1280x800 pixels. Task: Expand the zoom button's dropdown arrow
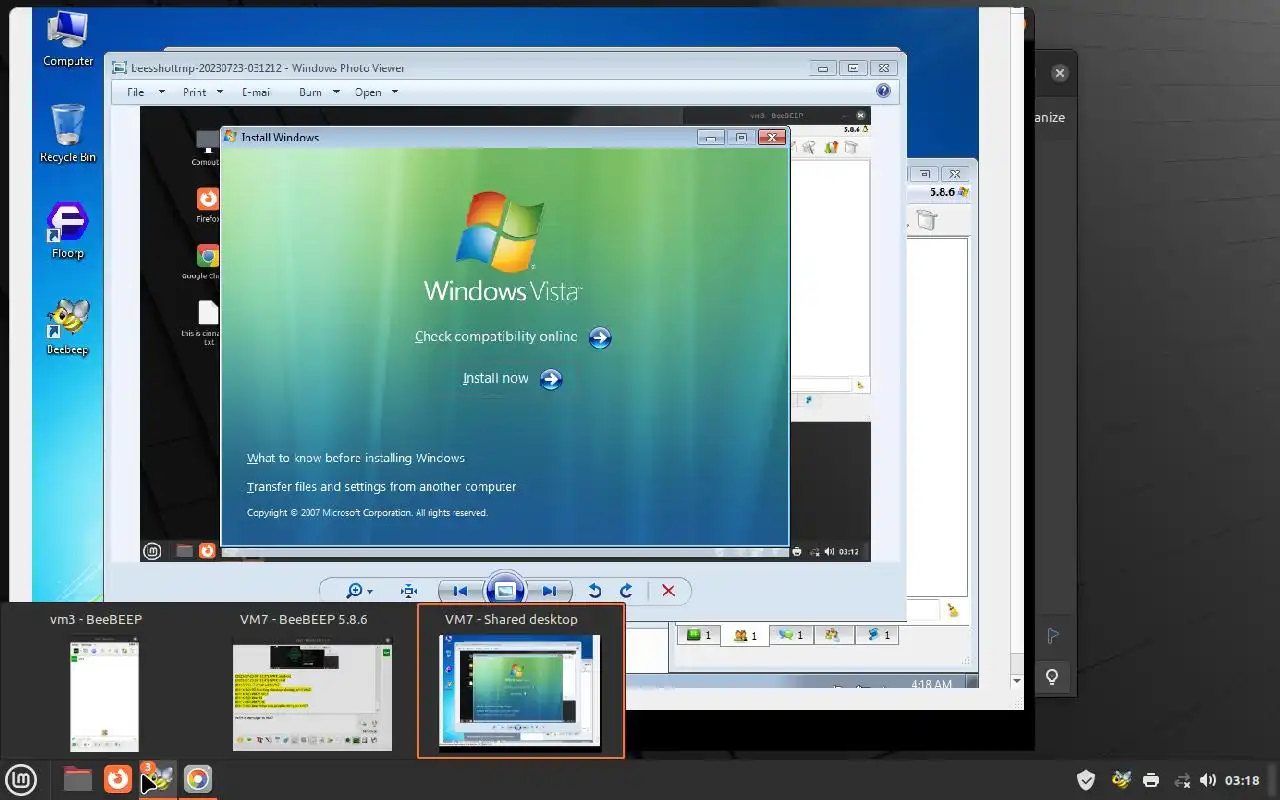coord(370,592)
